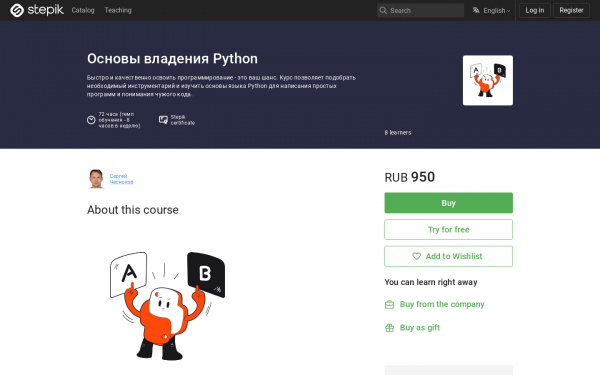Click the Try for free button
The image size is (600, 375).
(448, 230)
